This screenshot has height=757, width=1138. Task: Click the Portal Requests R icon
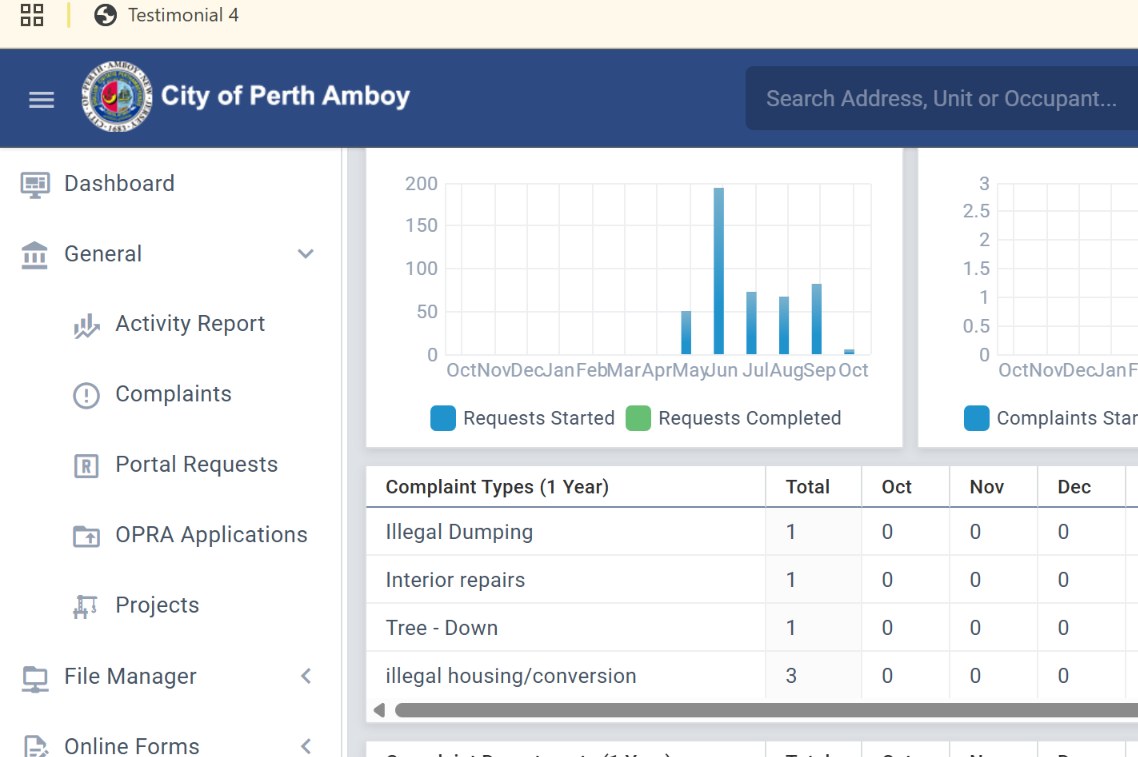tap(86, 466)
